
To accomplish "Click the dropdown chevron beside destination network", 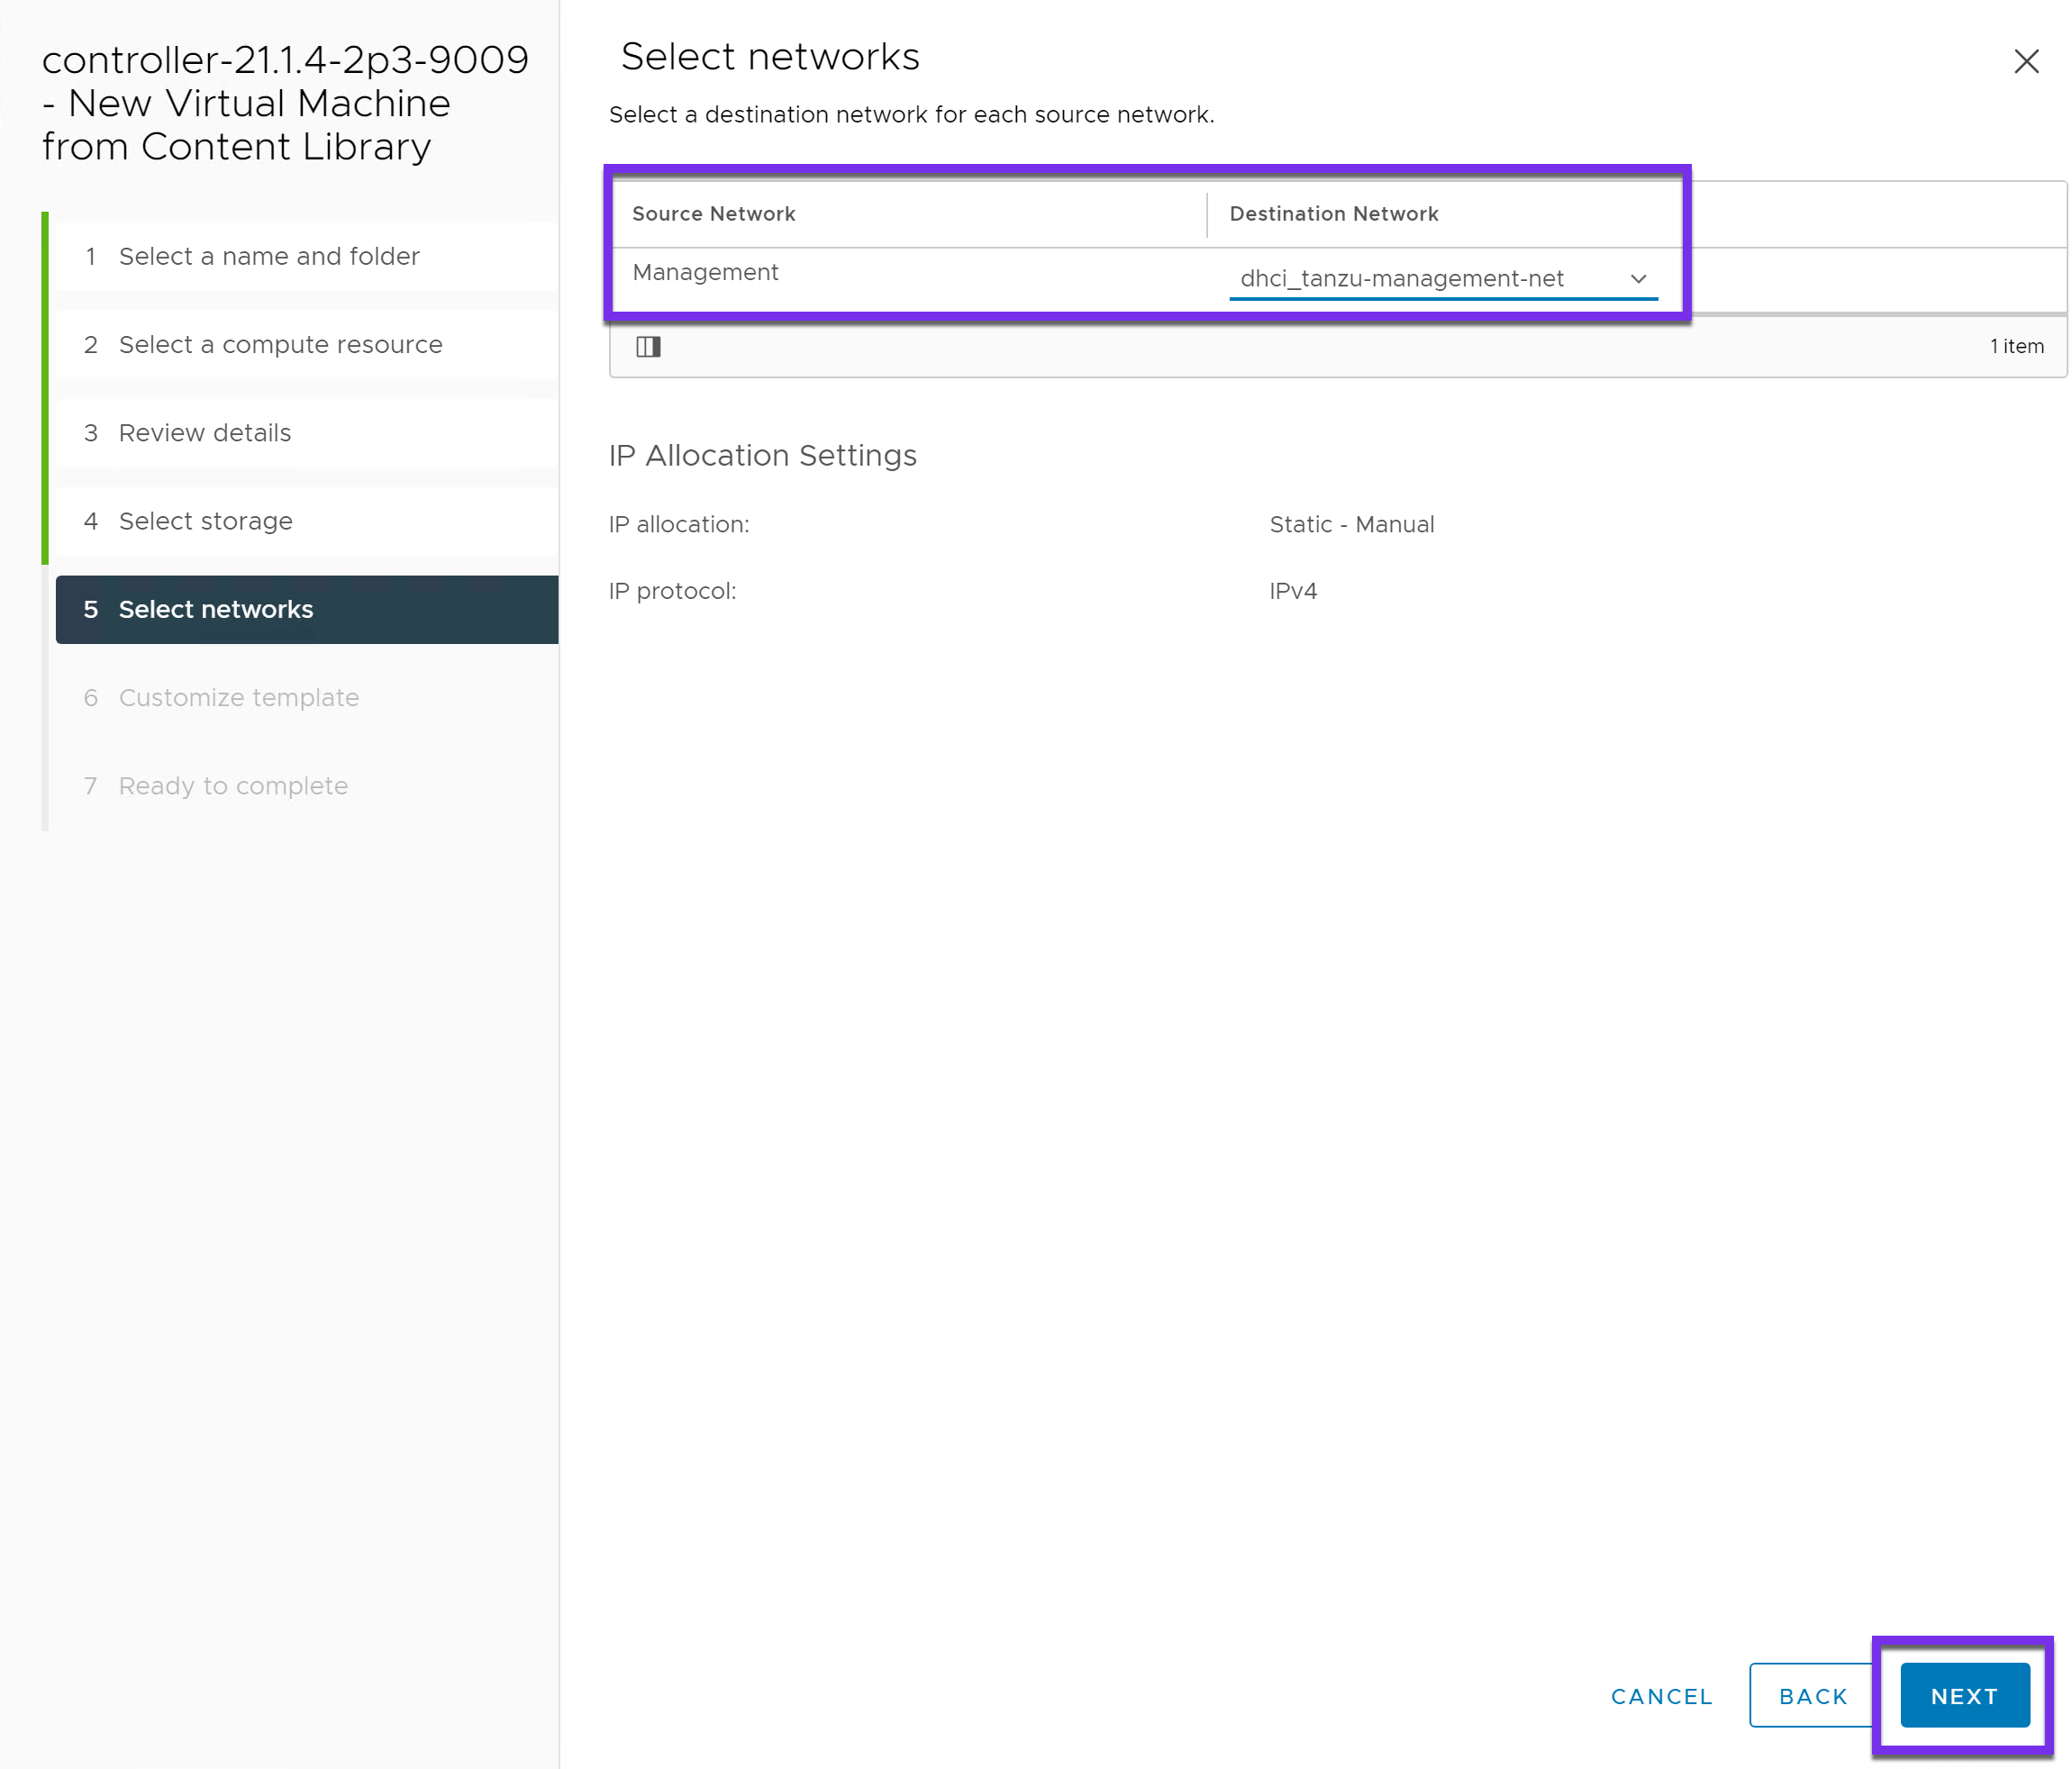I will [x=1638, y=279].
